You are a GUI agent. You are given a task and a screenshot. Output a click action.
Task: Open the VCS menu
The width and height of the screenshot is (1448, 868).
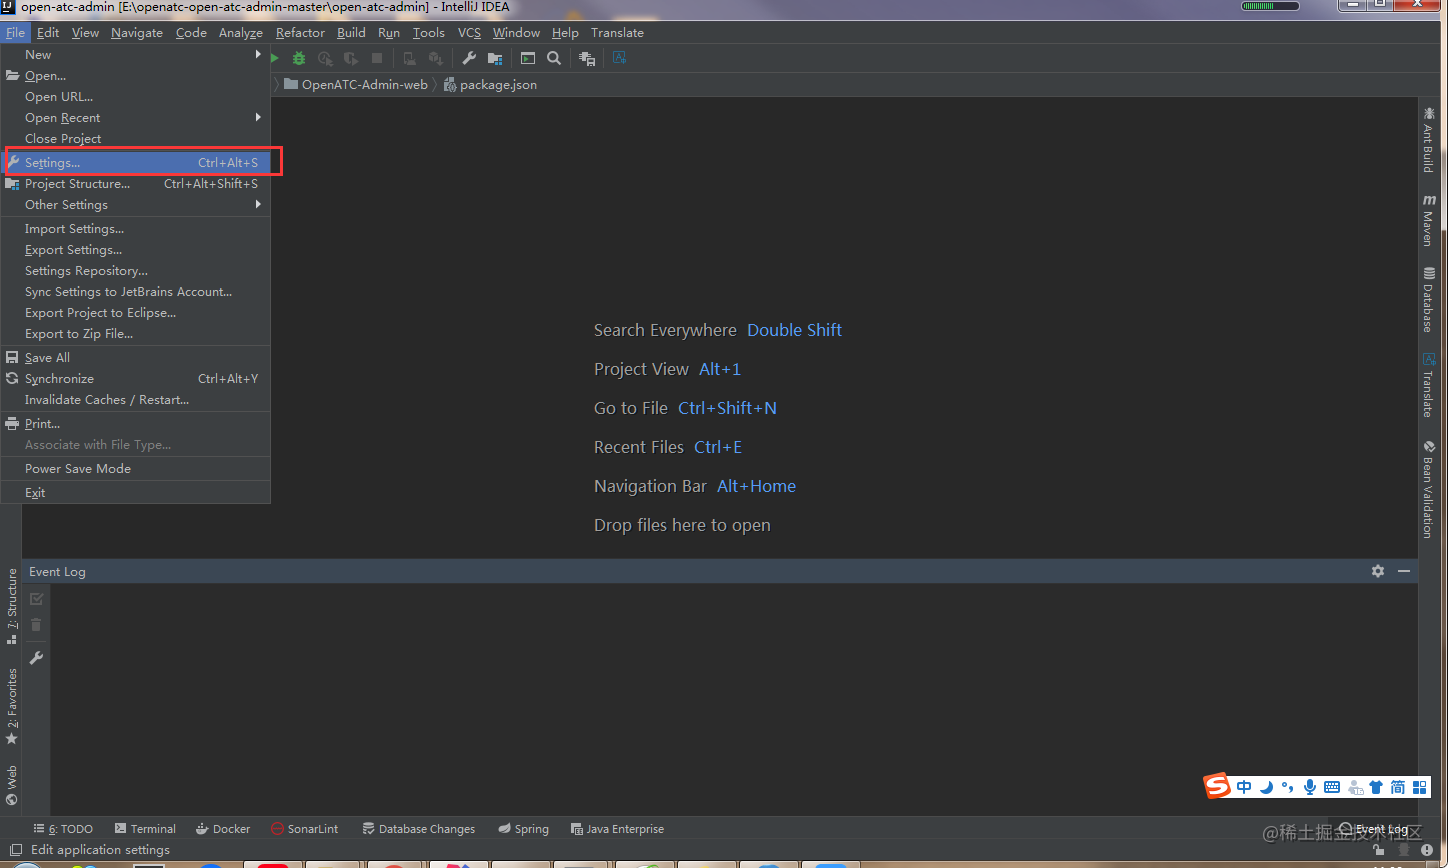(x=469, y=33)
